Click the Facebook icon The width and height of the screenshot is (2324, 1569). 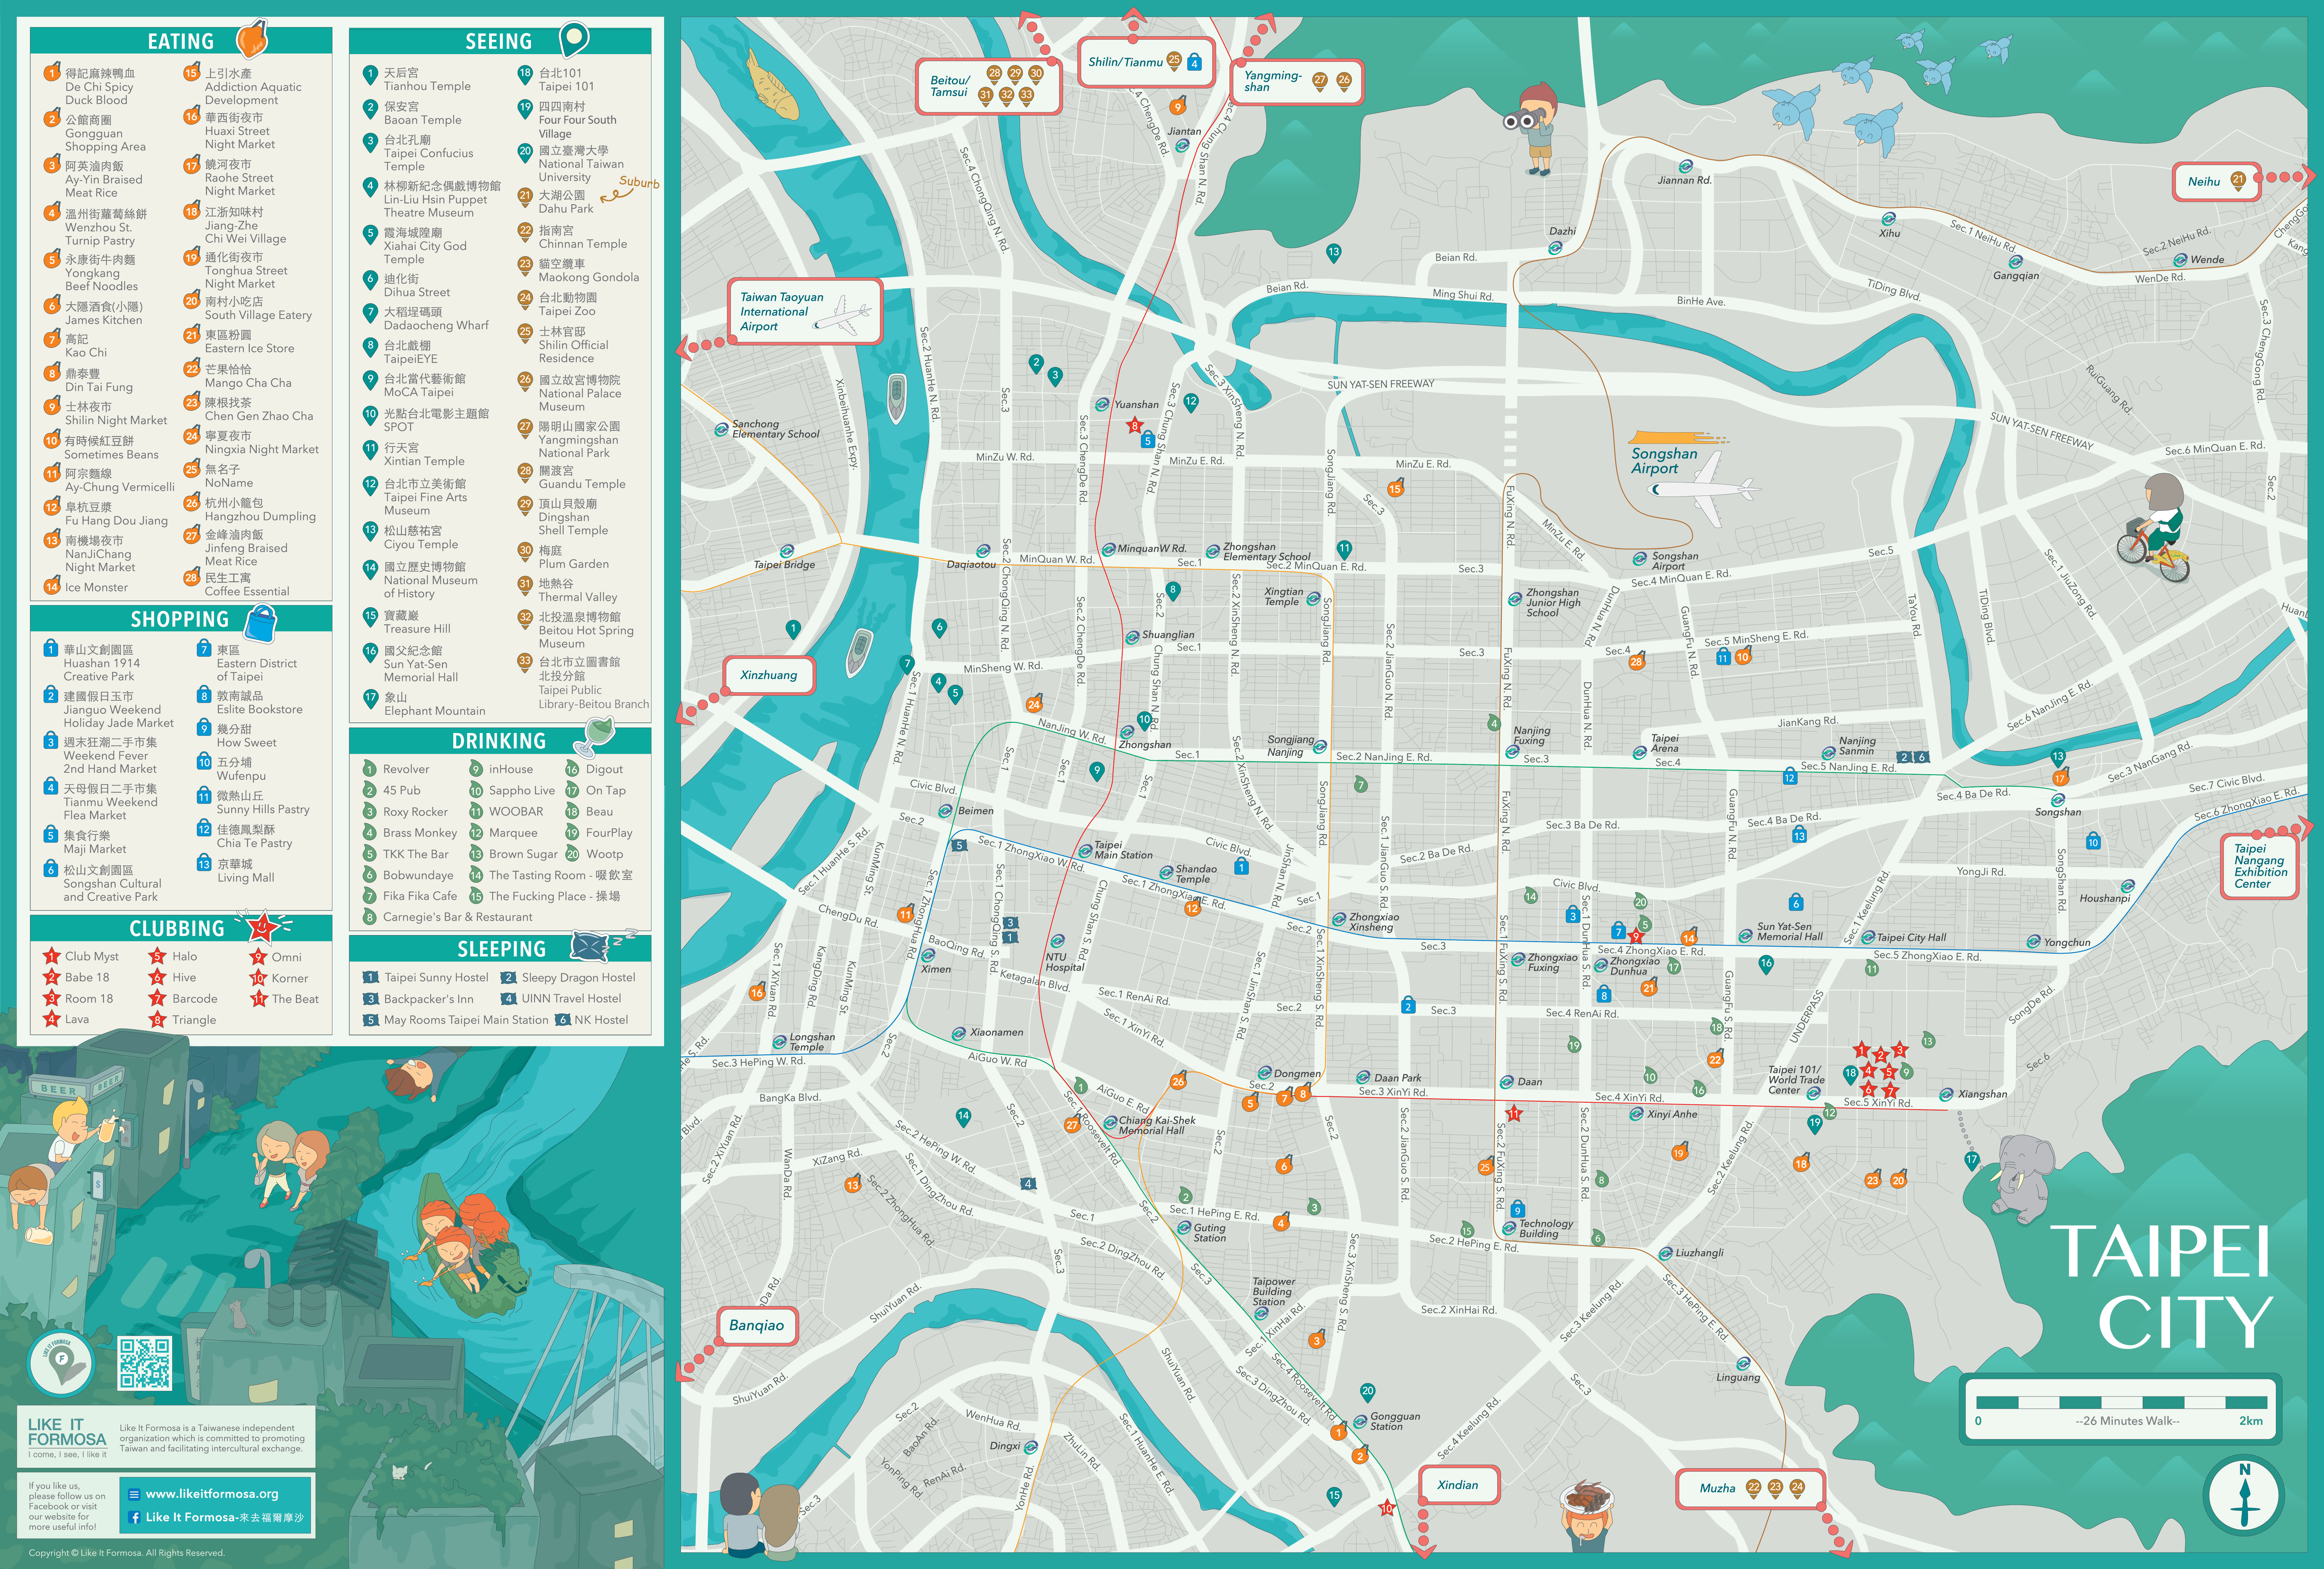pos(134,1518)
